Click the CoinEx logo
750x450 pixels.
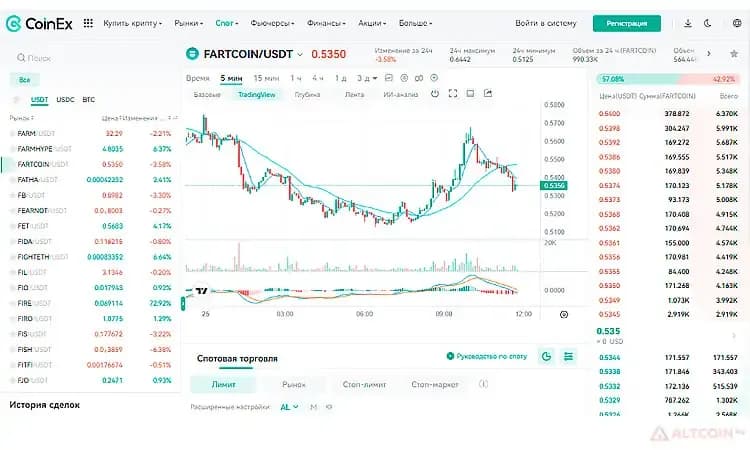[39, 23]
